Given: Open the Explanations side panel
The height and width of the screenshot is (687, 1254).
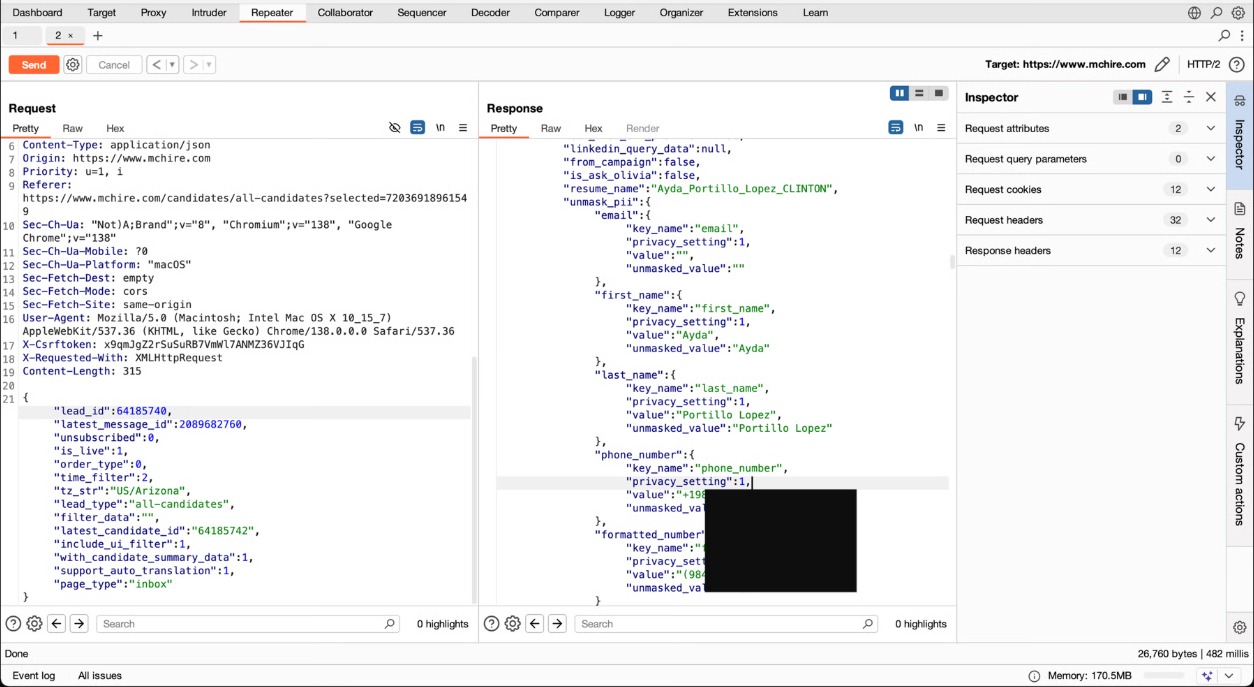Looking at the screenshot, I should 1240,340.
